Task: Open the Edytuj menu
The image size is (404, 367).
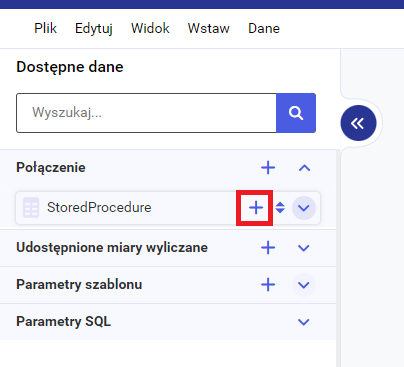Action: (x=94, y=28)
